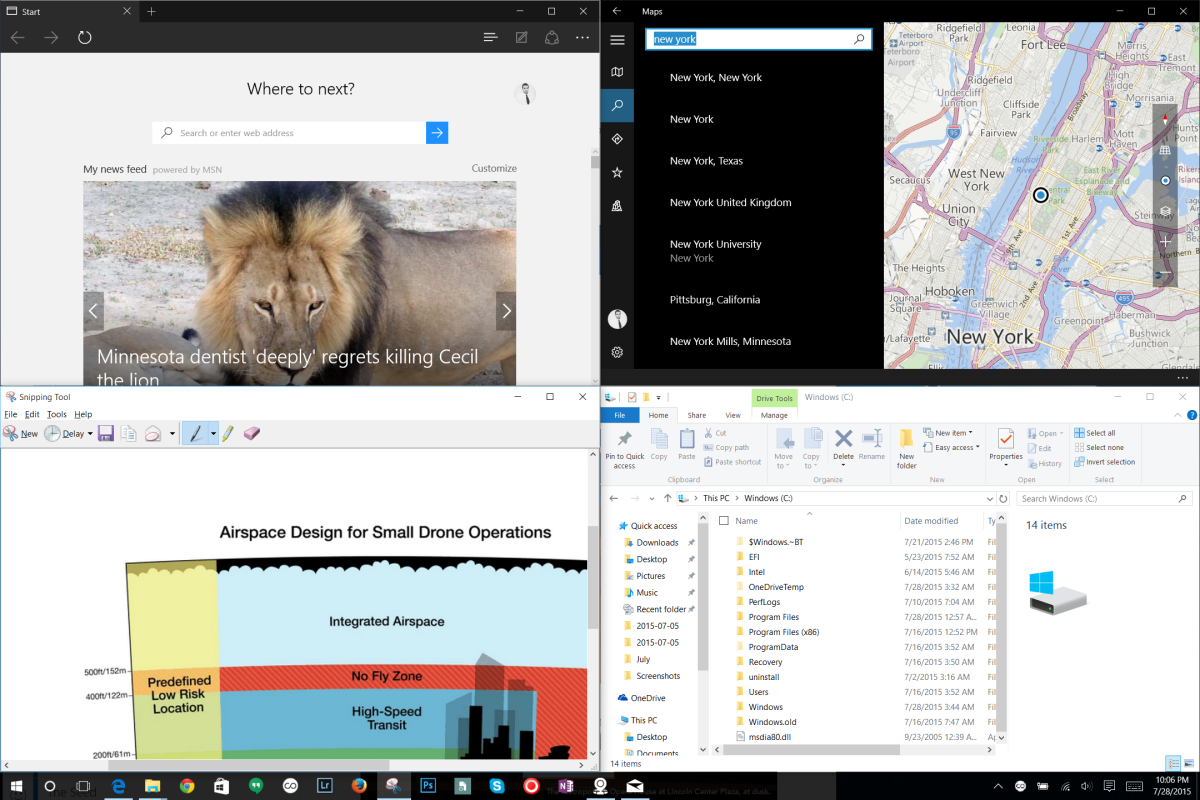Open the 3D Cities icon in Maps
The image size is (1200, 800).
[x=617, y=206]
